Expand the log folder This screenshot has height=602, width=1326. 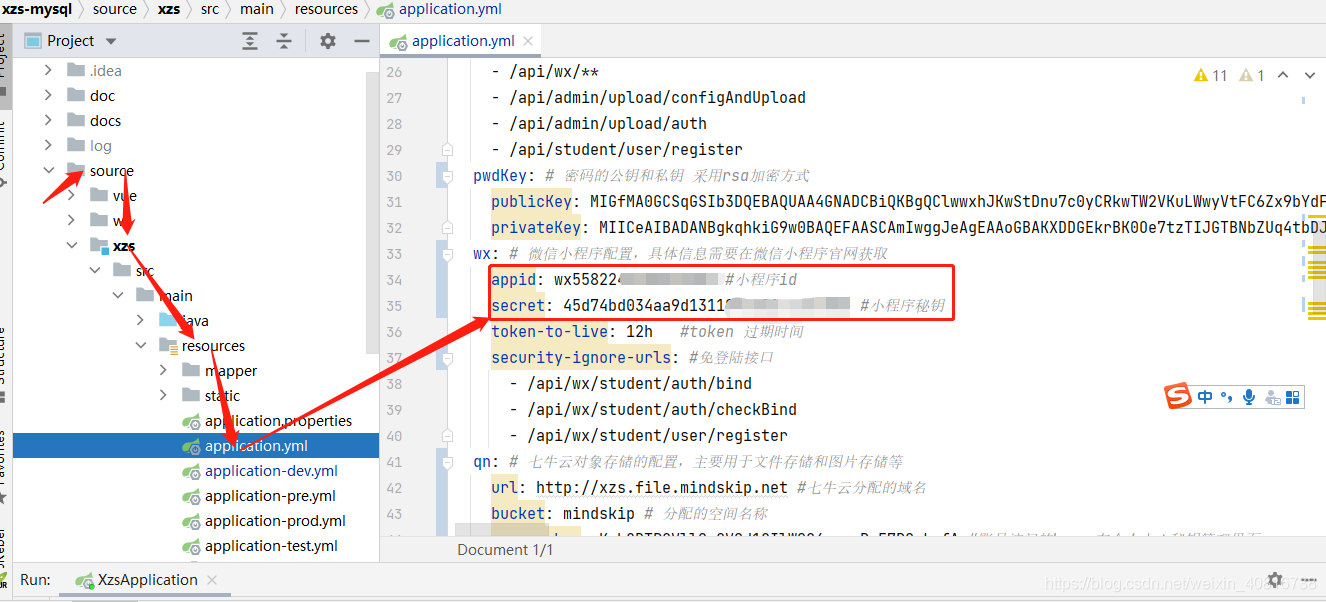pos(48,145)
